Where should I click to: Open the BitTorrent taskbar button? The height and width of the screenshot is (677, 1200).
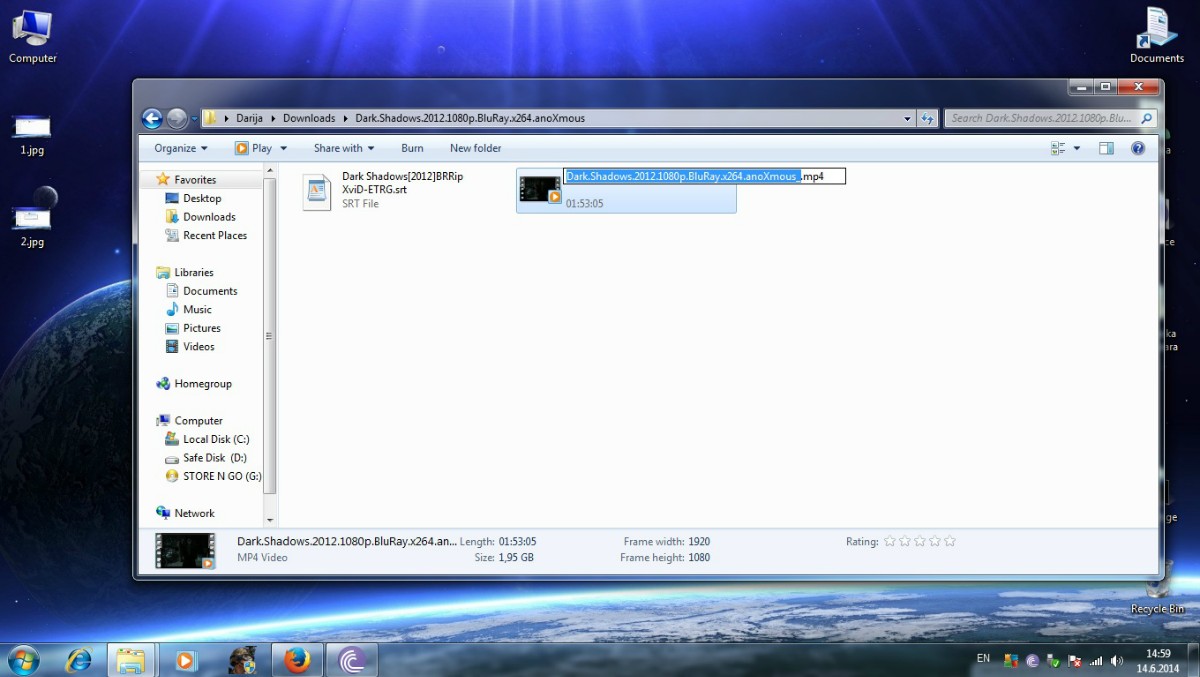(x=351, y=660)
